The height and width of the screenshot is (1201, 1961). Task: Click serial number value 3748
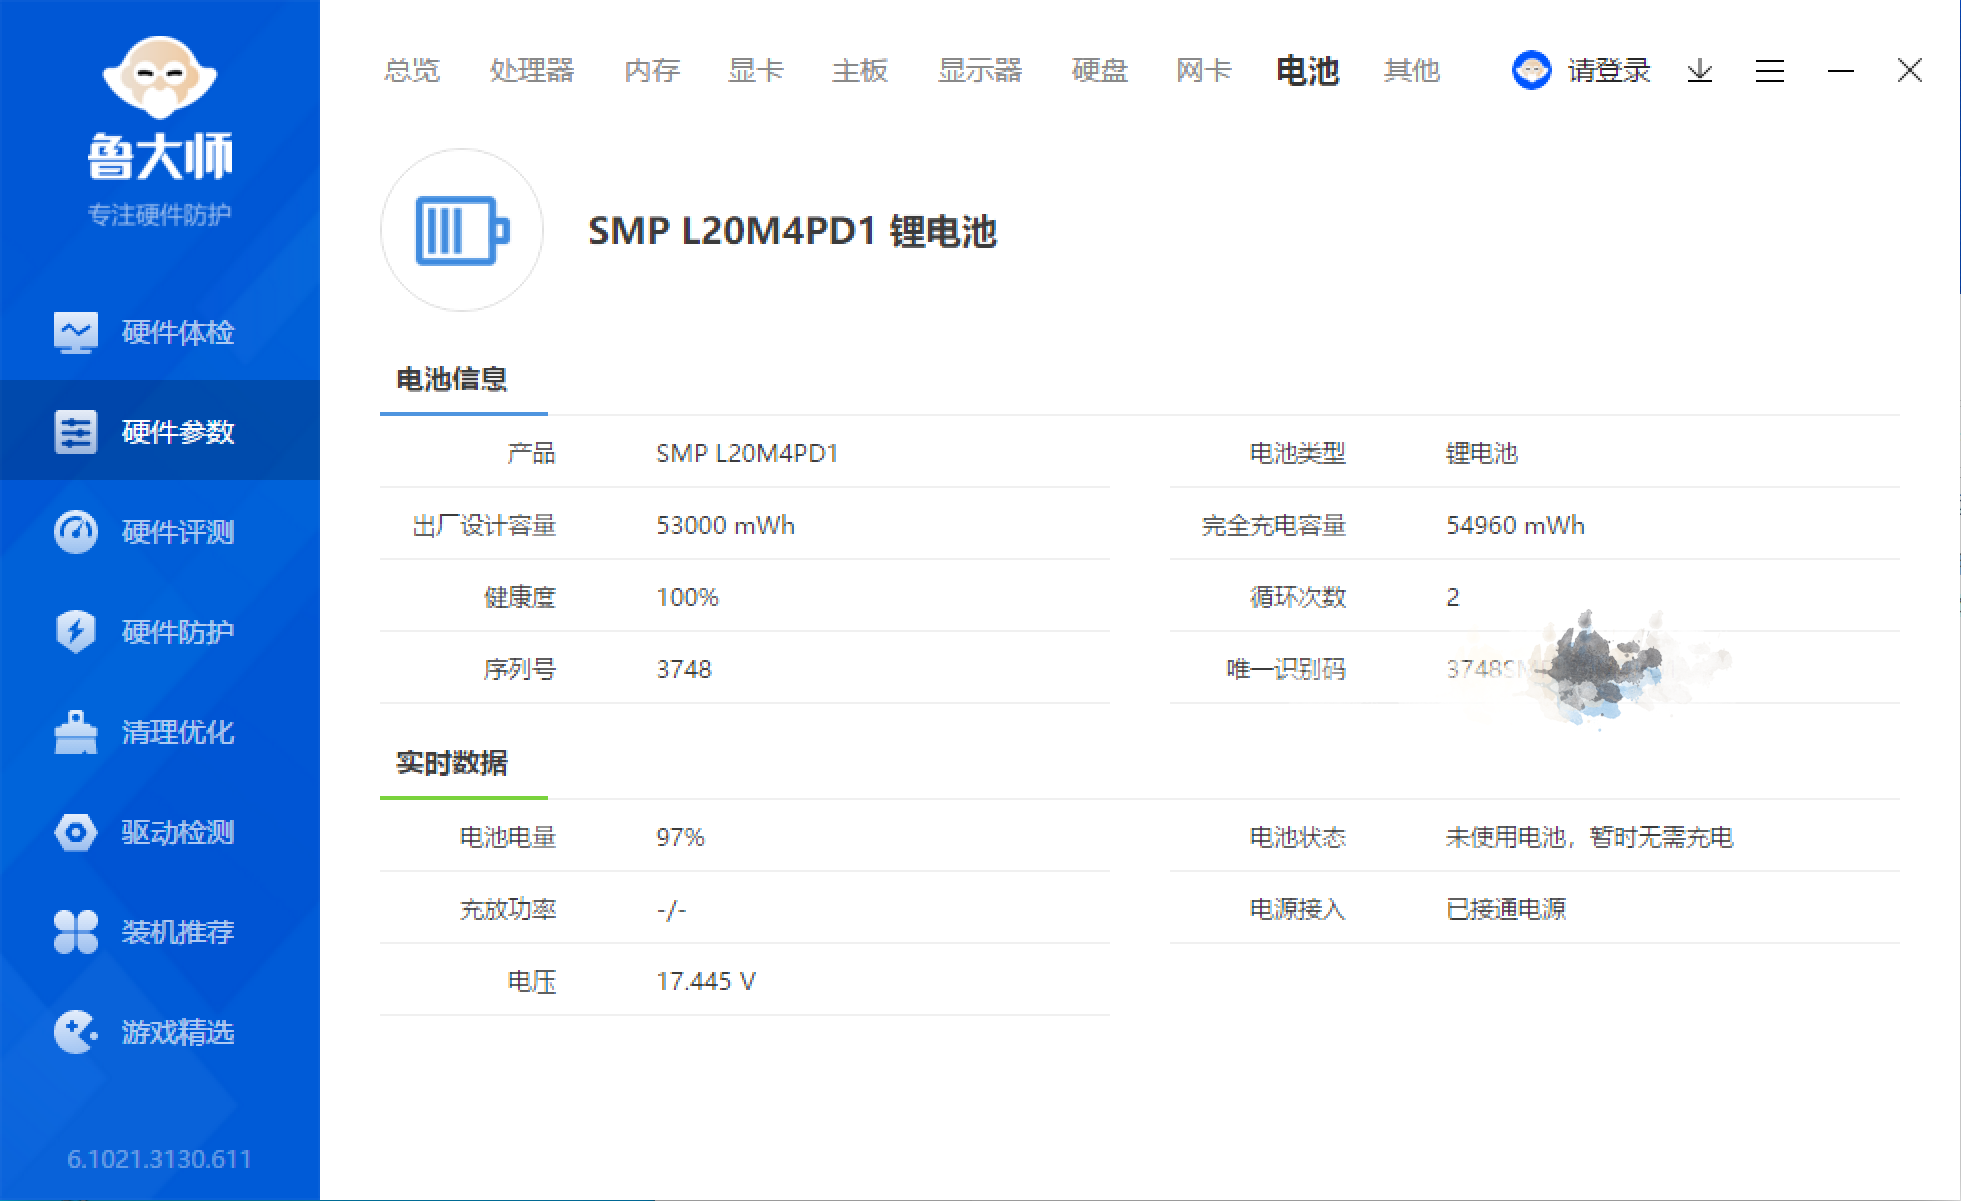[x=684, y=669]
